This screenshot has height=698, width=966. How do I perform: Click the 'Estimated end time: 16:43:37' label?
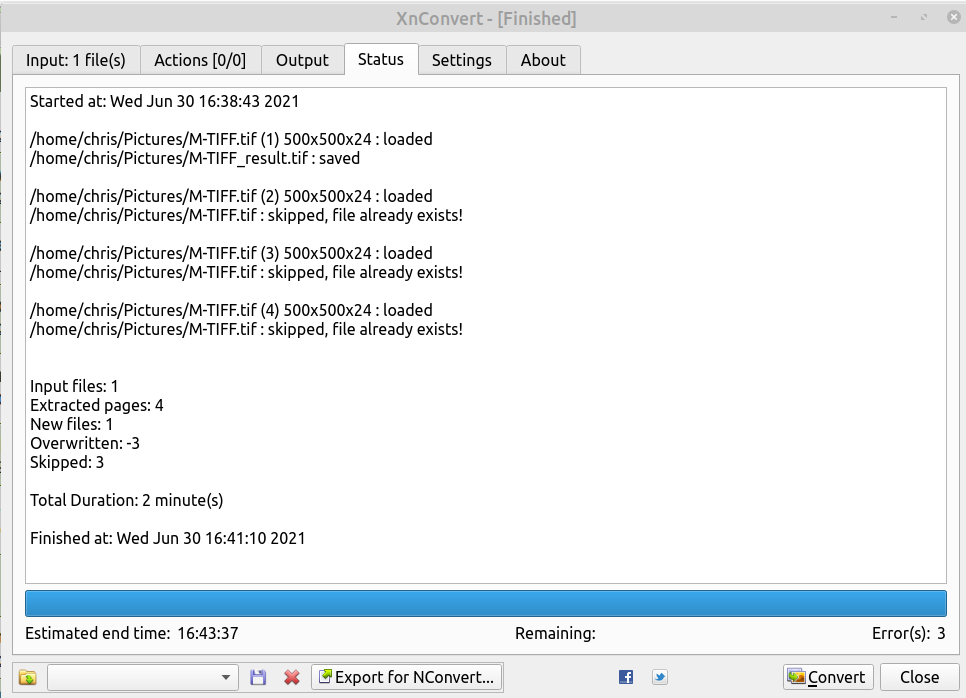pyautogui.click(x=132, y=633)
